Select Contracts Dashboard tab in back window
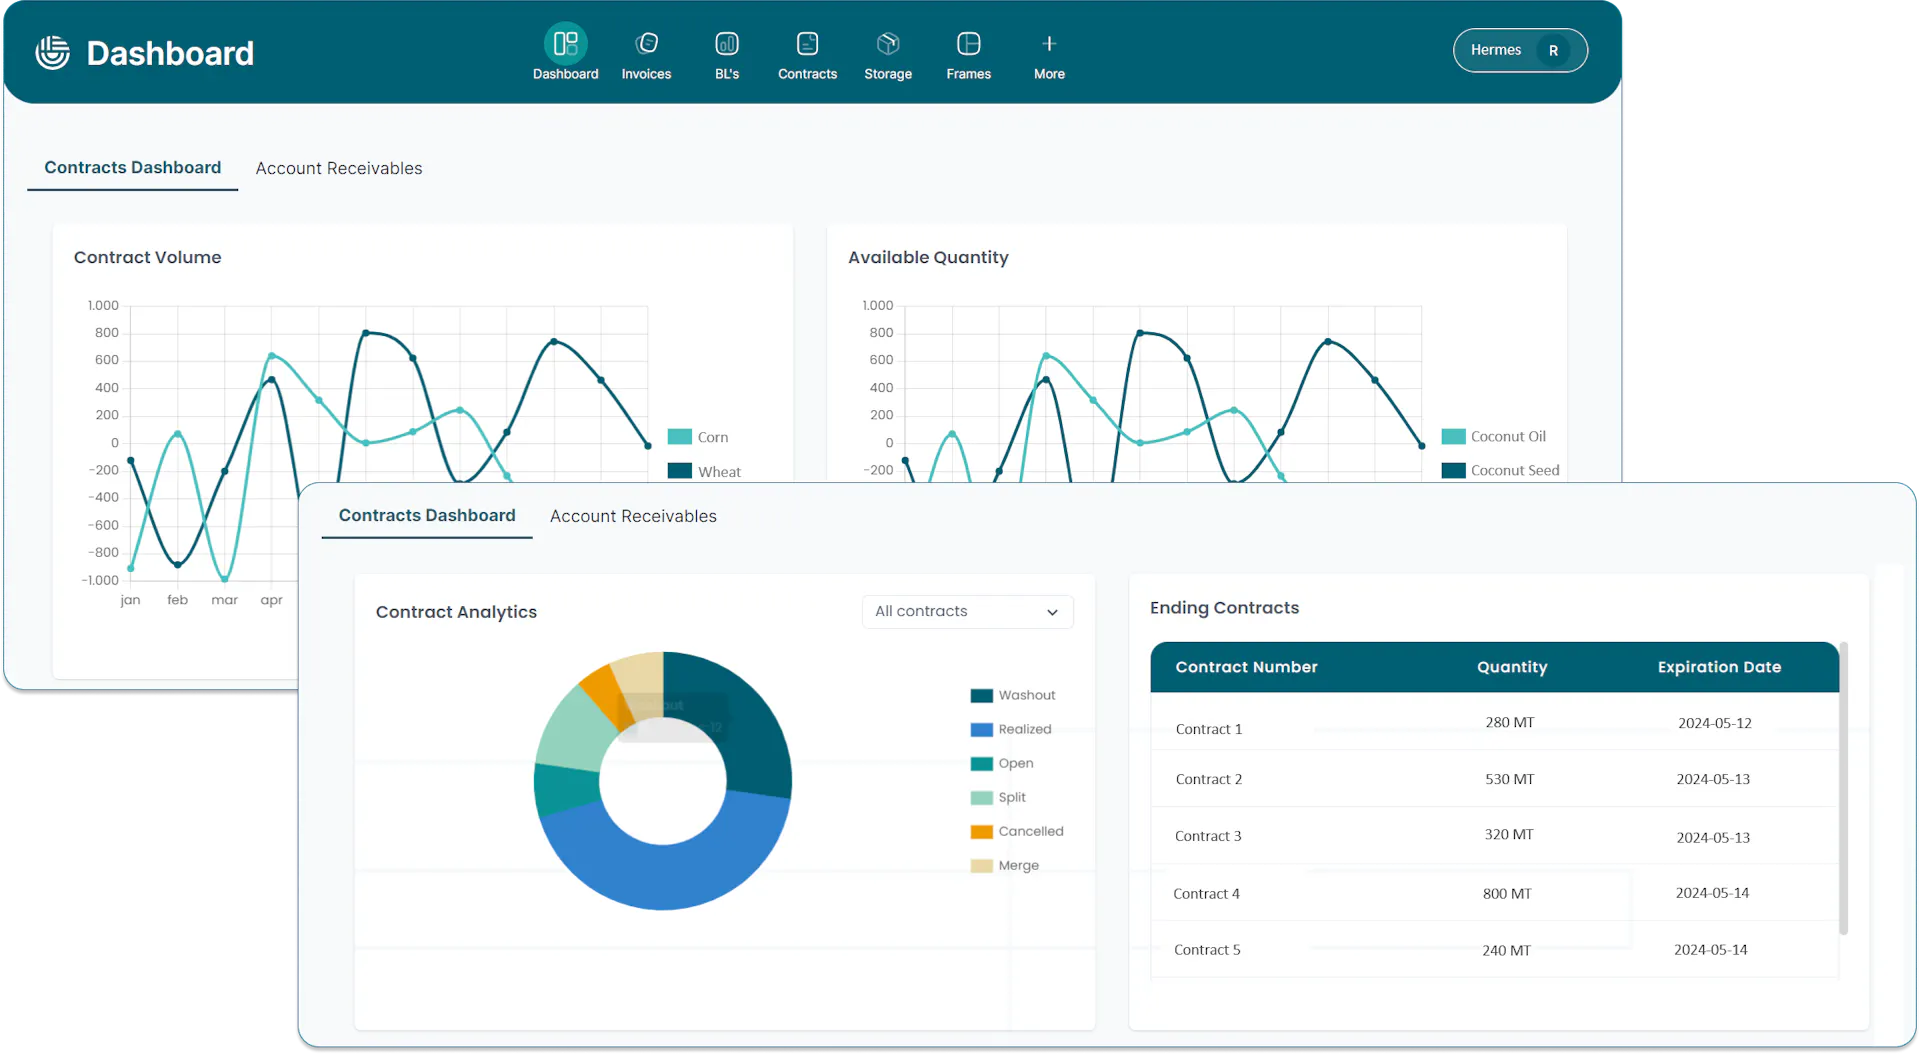Image resolution: width=1920 pixels, height=1054 pixels. tap(133, 168)
